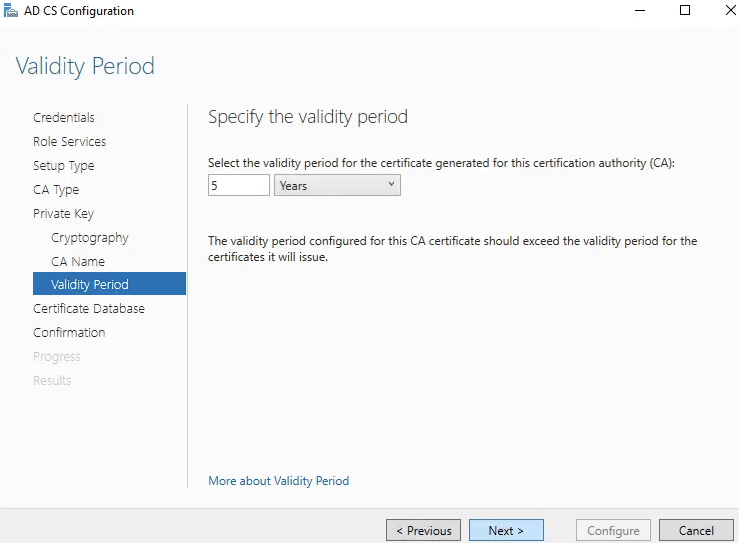Viewport: 739px width, 543px height.
Task: Select the highlighted Validity Period step
Action: point(90,285)
